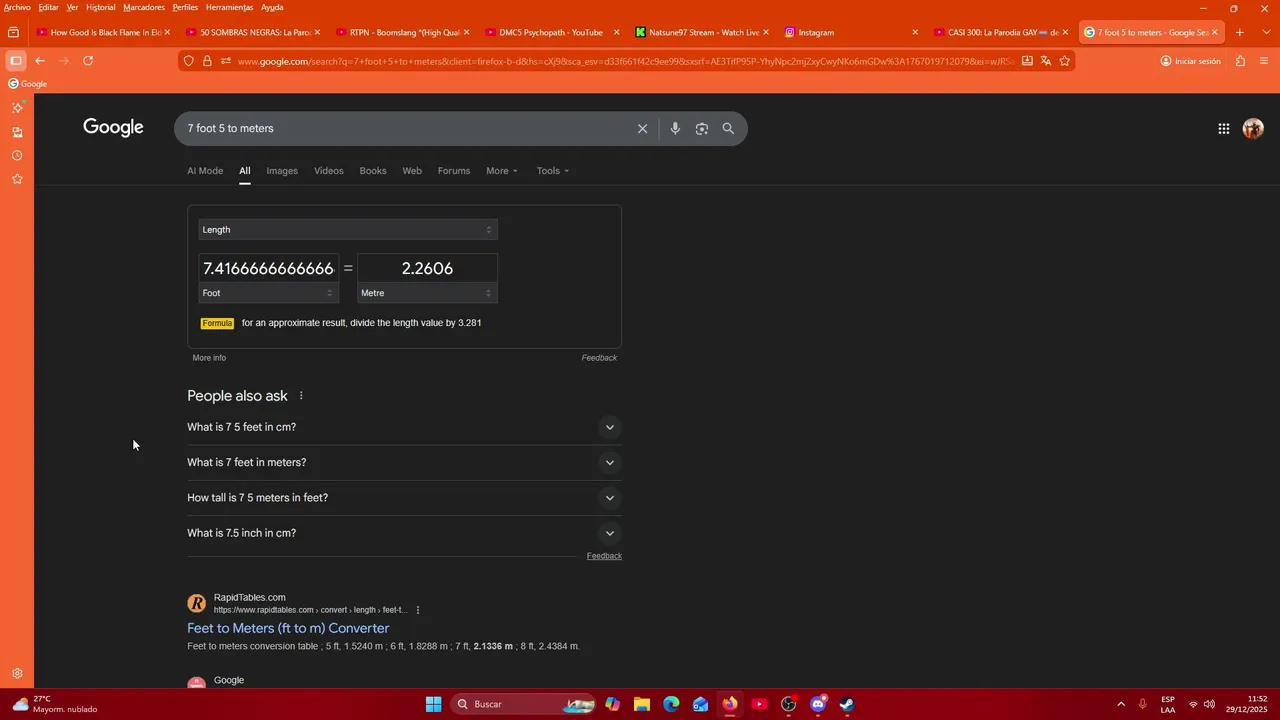Open Windows taskbar Buscar search box
The height and width of the screenshot is (720, 1280).
[522, 704]
